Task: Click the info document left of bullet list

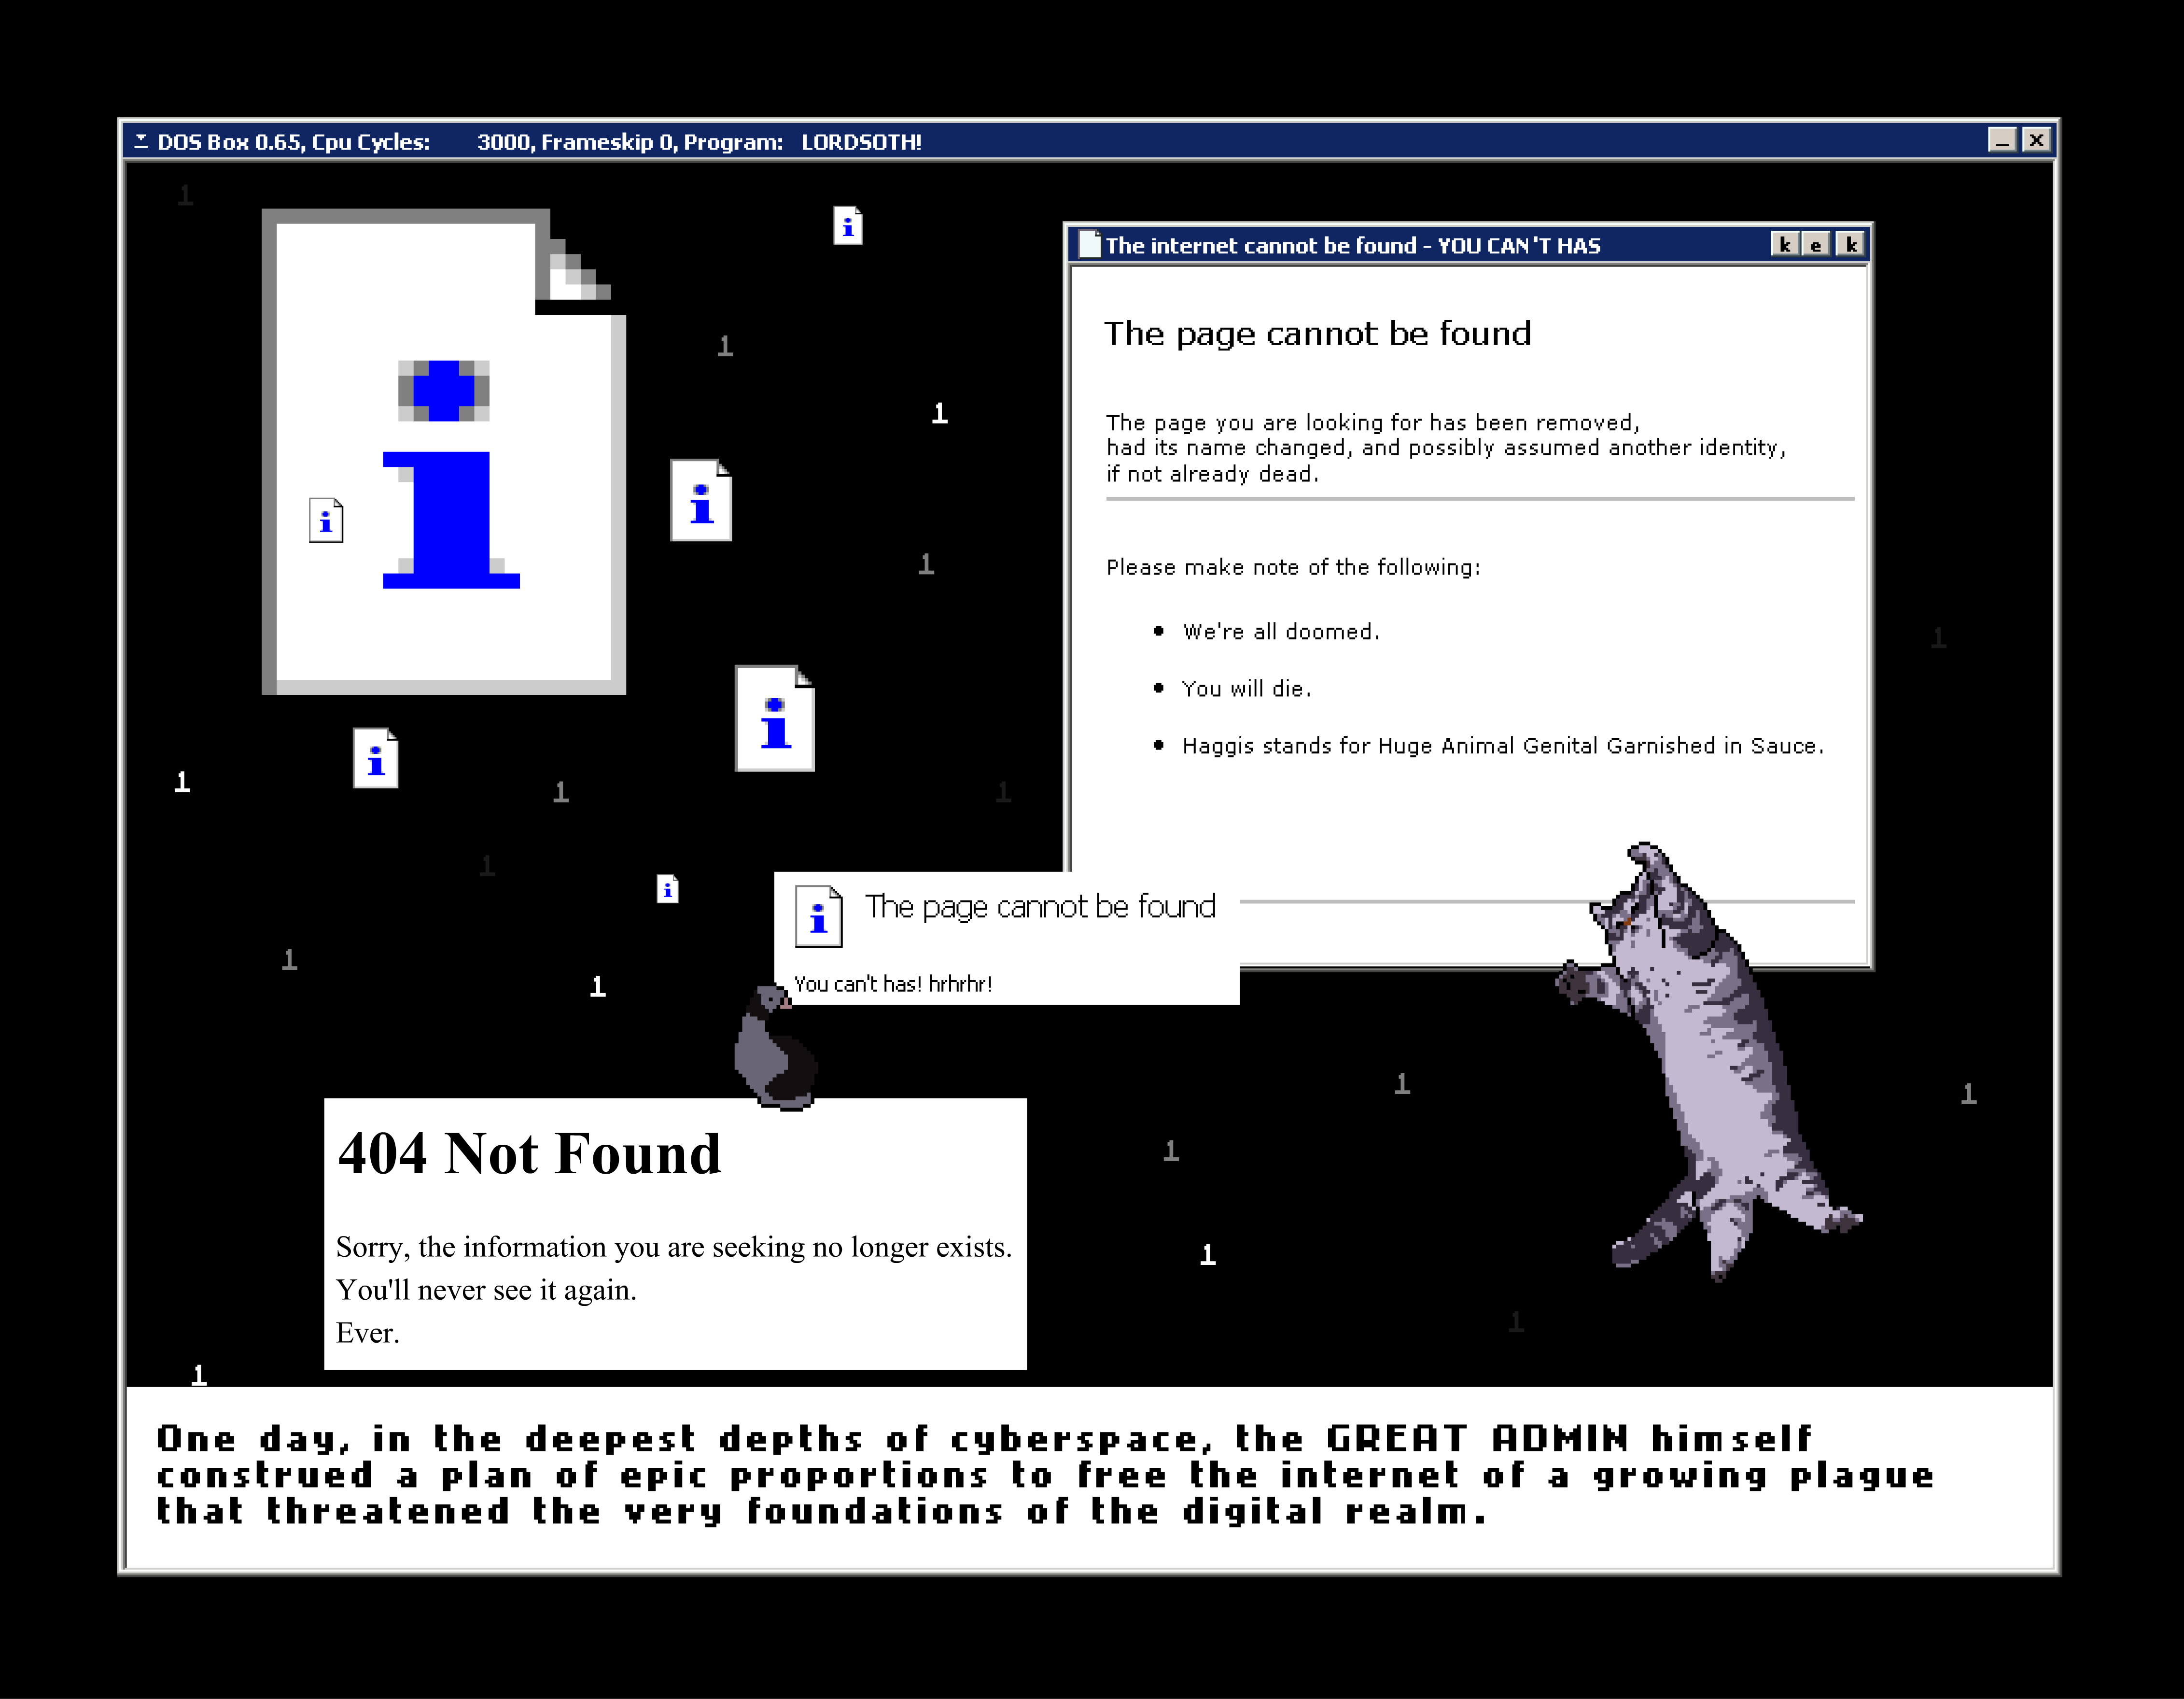Action: click(774, 718)
